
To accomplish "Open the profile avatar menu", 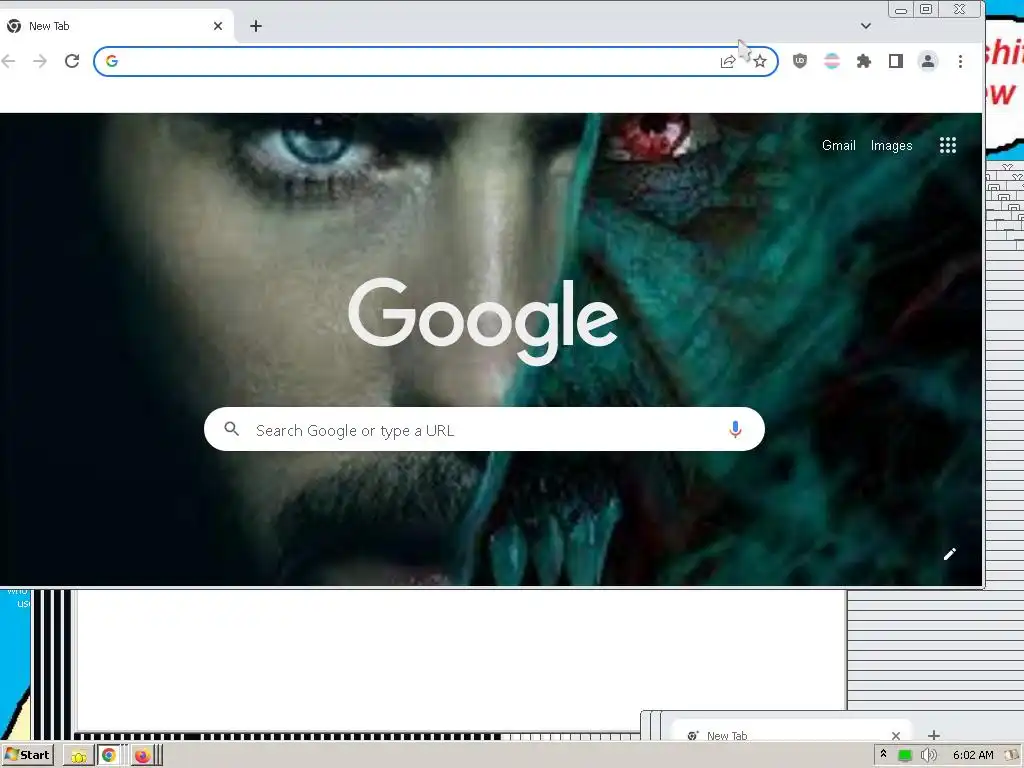I will pos(927,61).
